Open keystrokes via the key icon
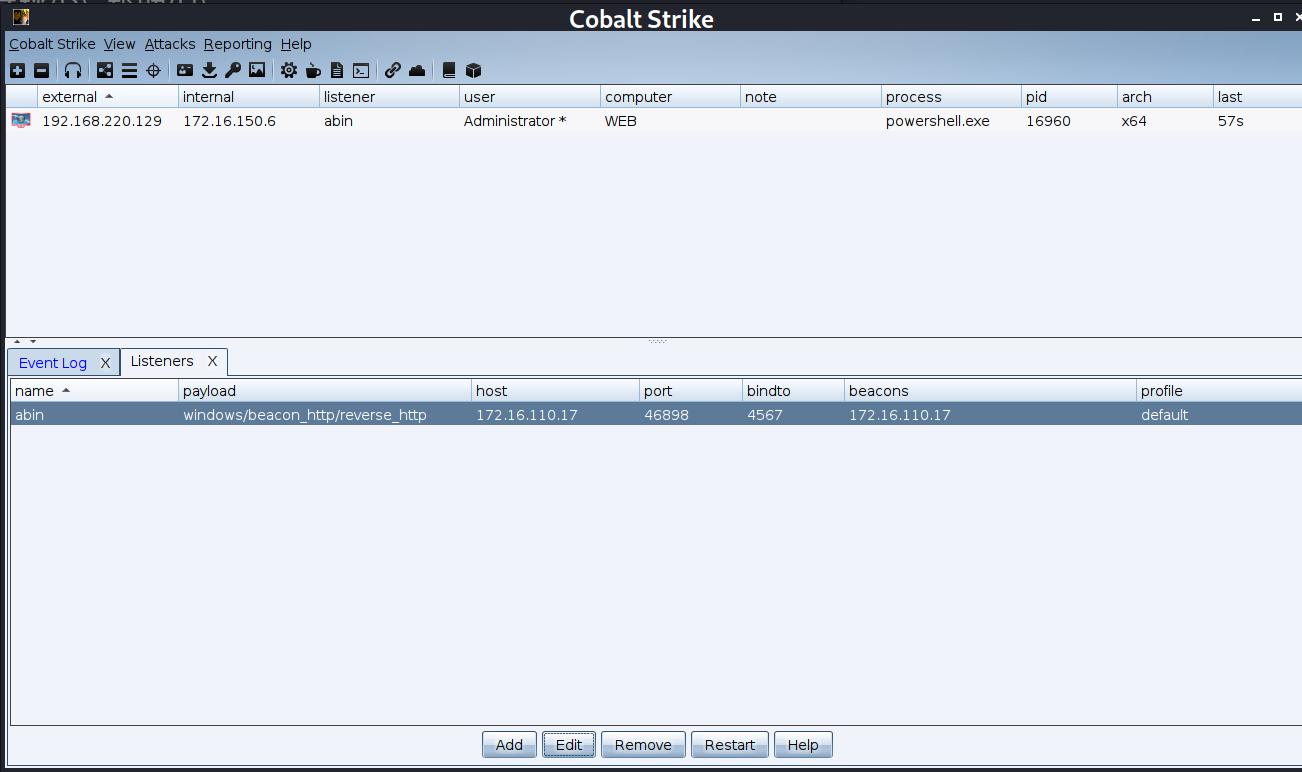 [233, 70]
